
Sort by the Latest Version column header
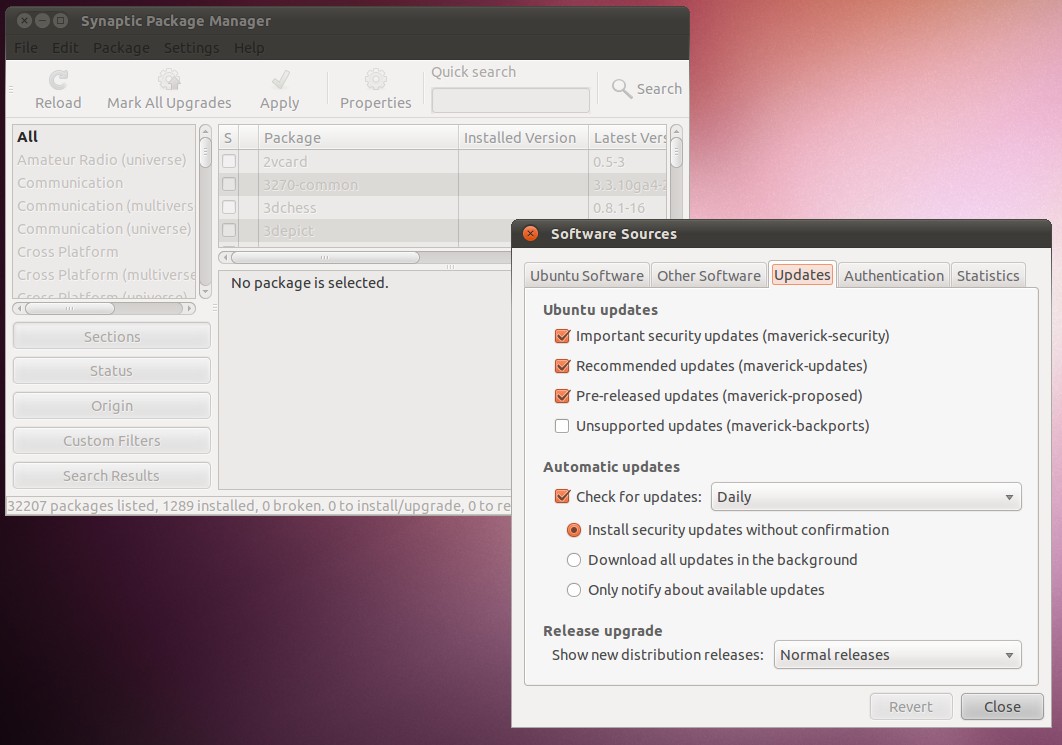click(628, 137)
